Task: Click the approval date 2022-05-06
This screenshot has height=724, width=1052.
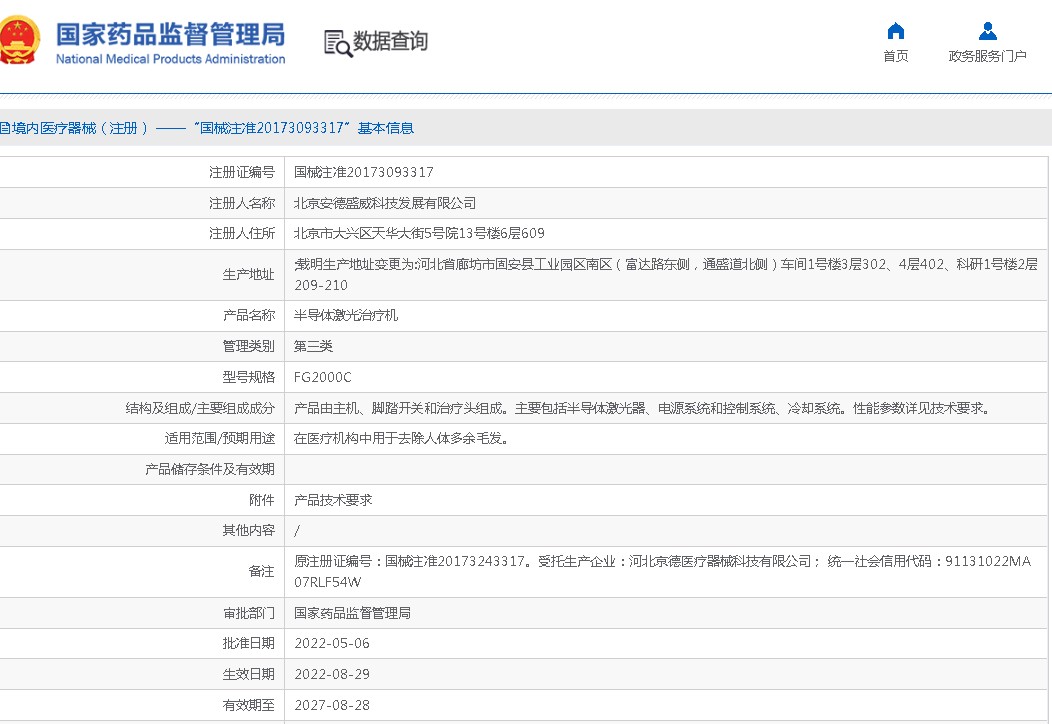Action: coord(332,643)
